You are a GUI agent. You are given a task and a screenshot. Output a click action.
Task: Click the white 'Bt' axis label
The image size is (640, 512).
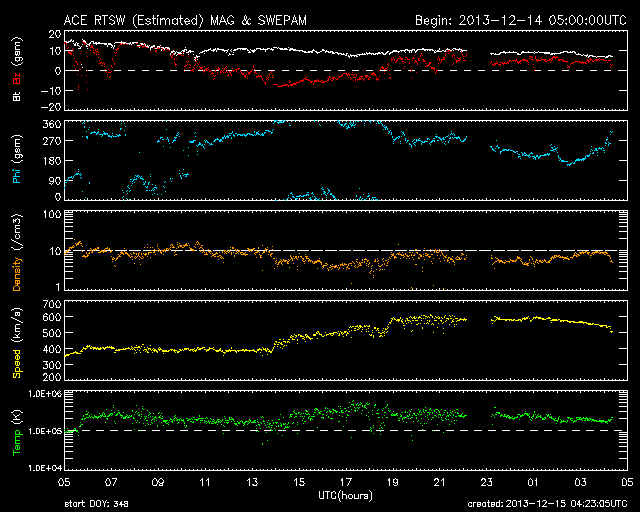(x=17, y=96)
